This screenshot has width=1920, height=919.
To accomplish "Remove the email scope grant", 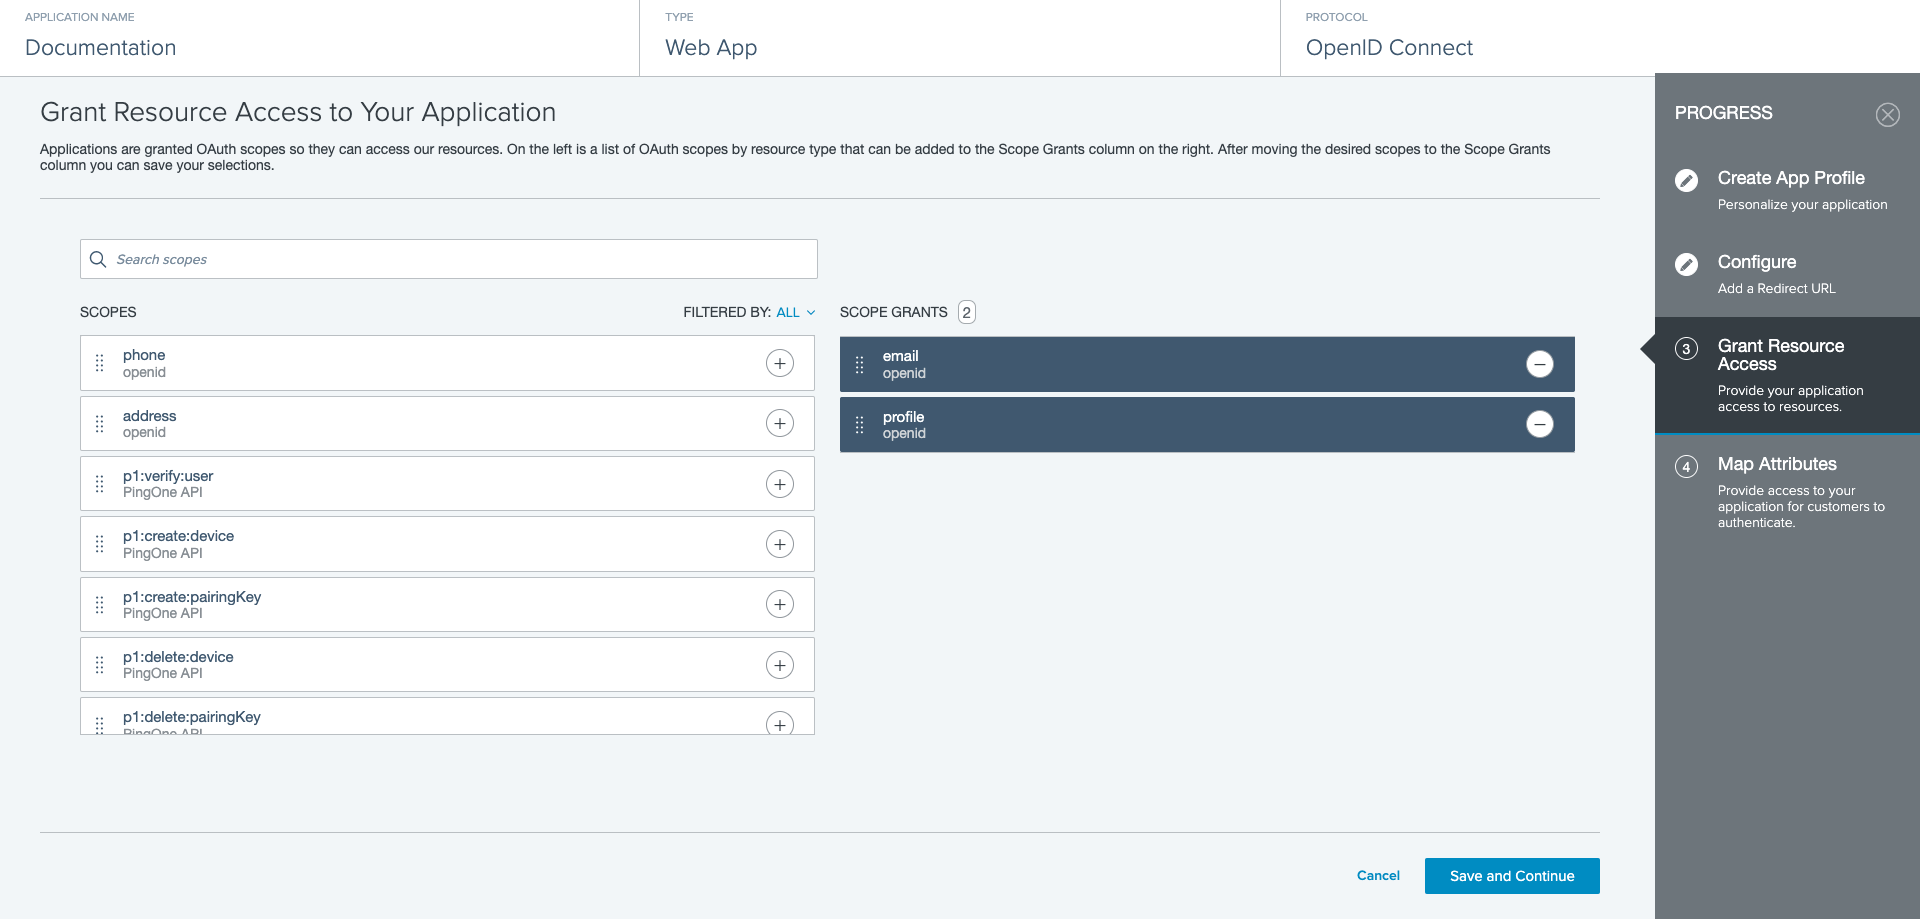I will (x=1539, y=364).
